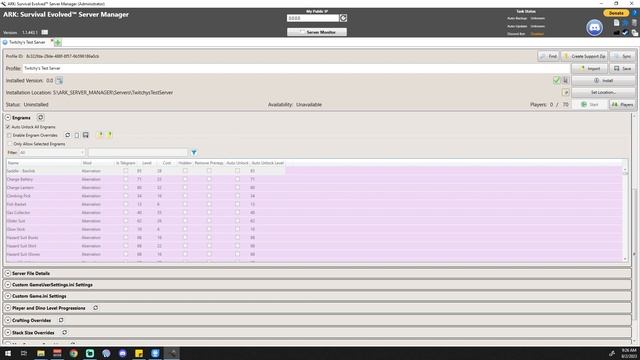Image resolution: width=640 pixels, height=360 pixels.
Task: Sort by Auto Unlock Level column
Action: click(x=268, y=163)
